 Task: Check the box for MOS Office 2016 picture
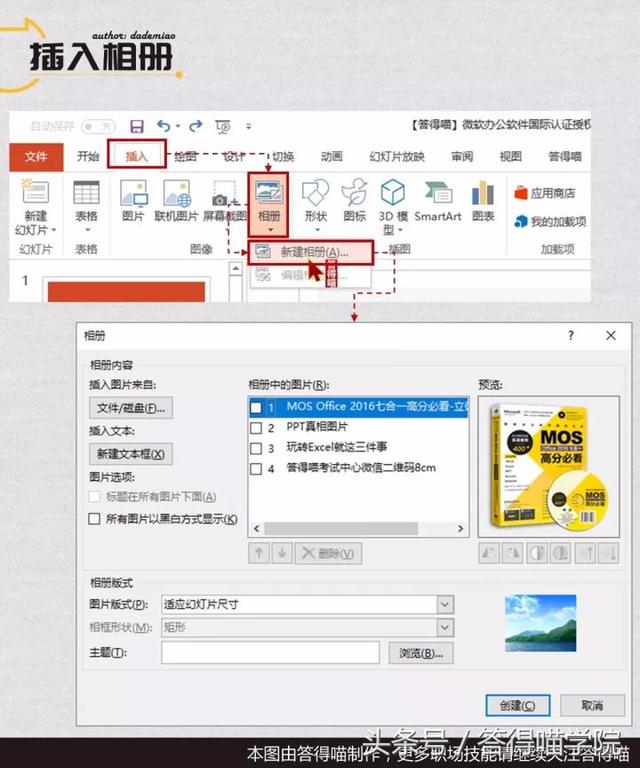(x=256, y=407)
